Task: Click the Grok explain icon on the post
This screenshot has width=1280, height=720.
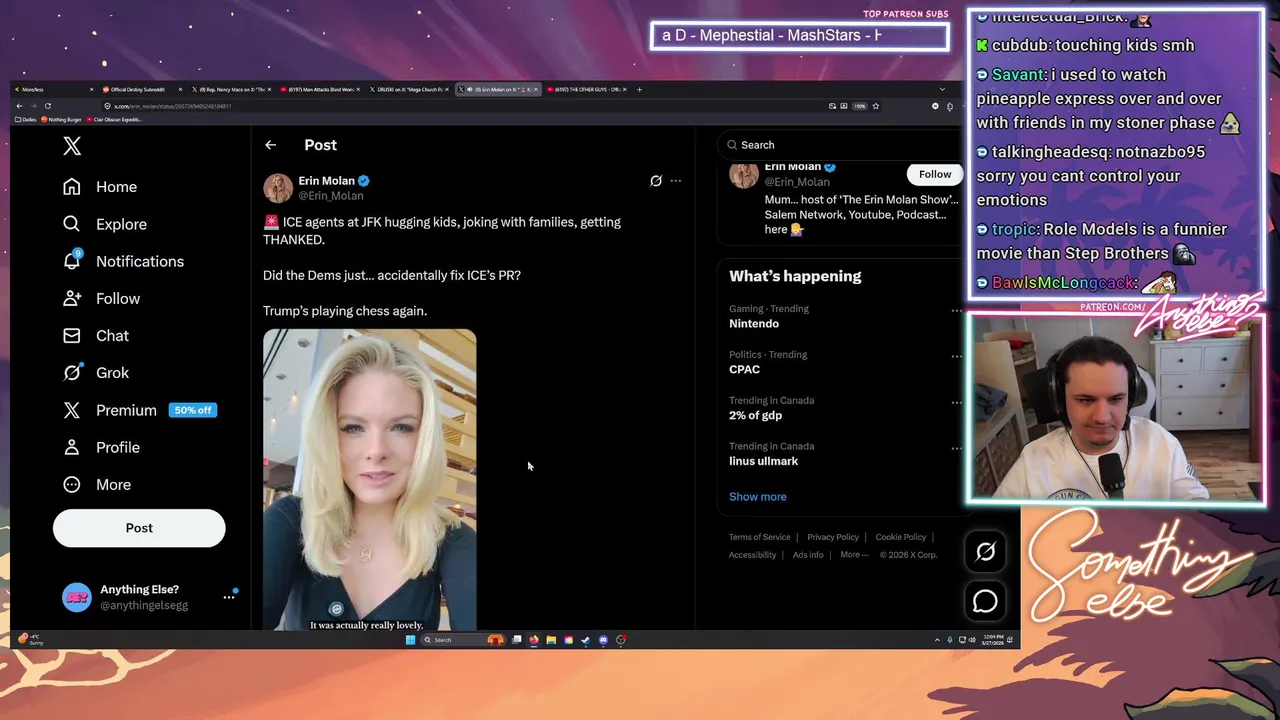Action: pyautogui.click(x=656, y=181)
